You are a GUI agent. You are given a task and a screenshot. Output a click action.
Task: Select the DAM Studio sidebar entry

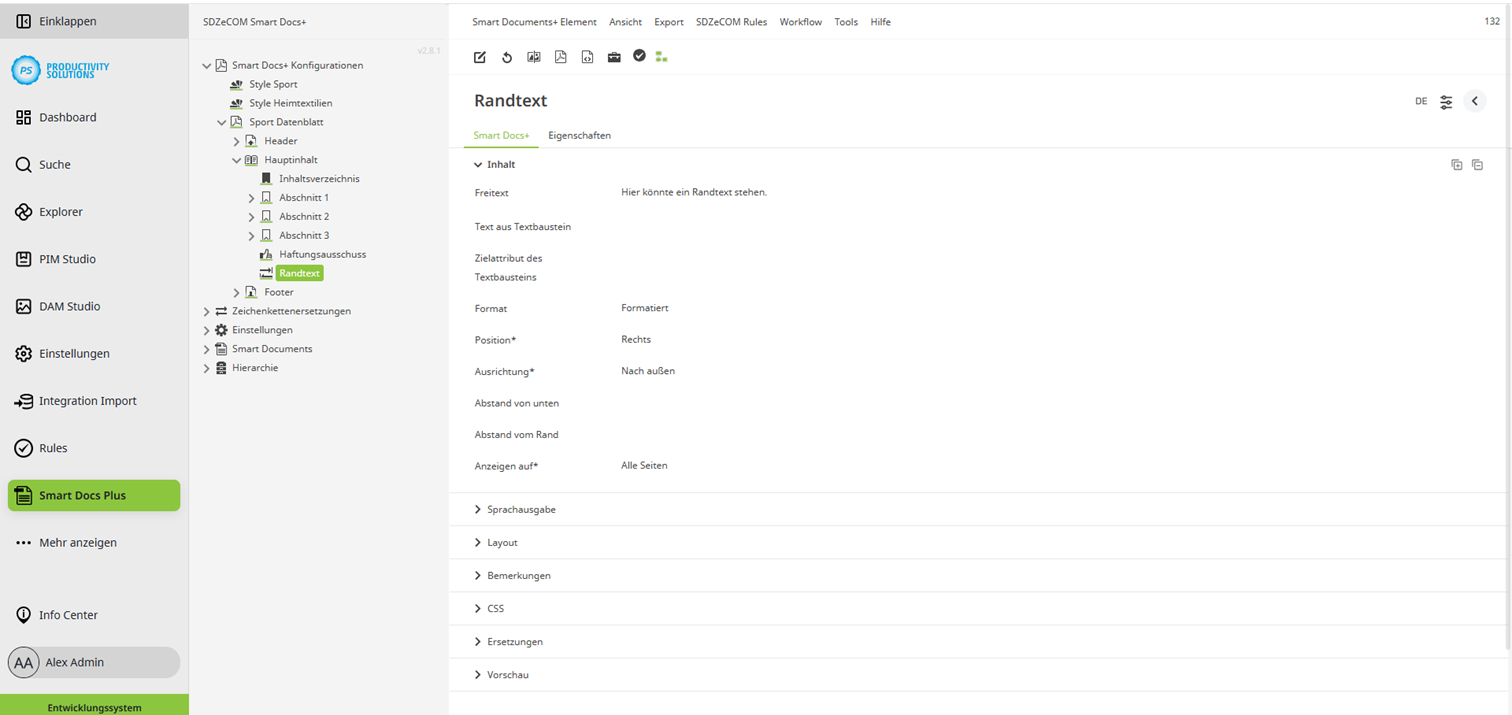(68, 306)
